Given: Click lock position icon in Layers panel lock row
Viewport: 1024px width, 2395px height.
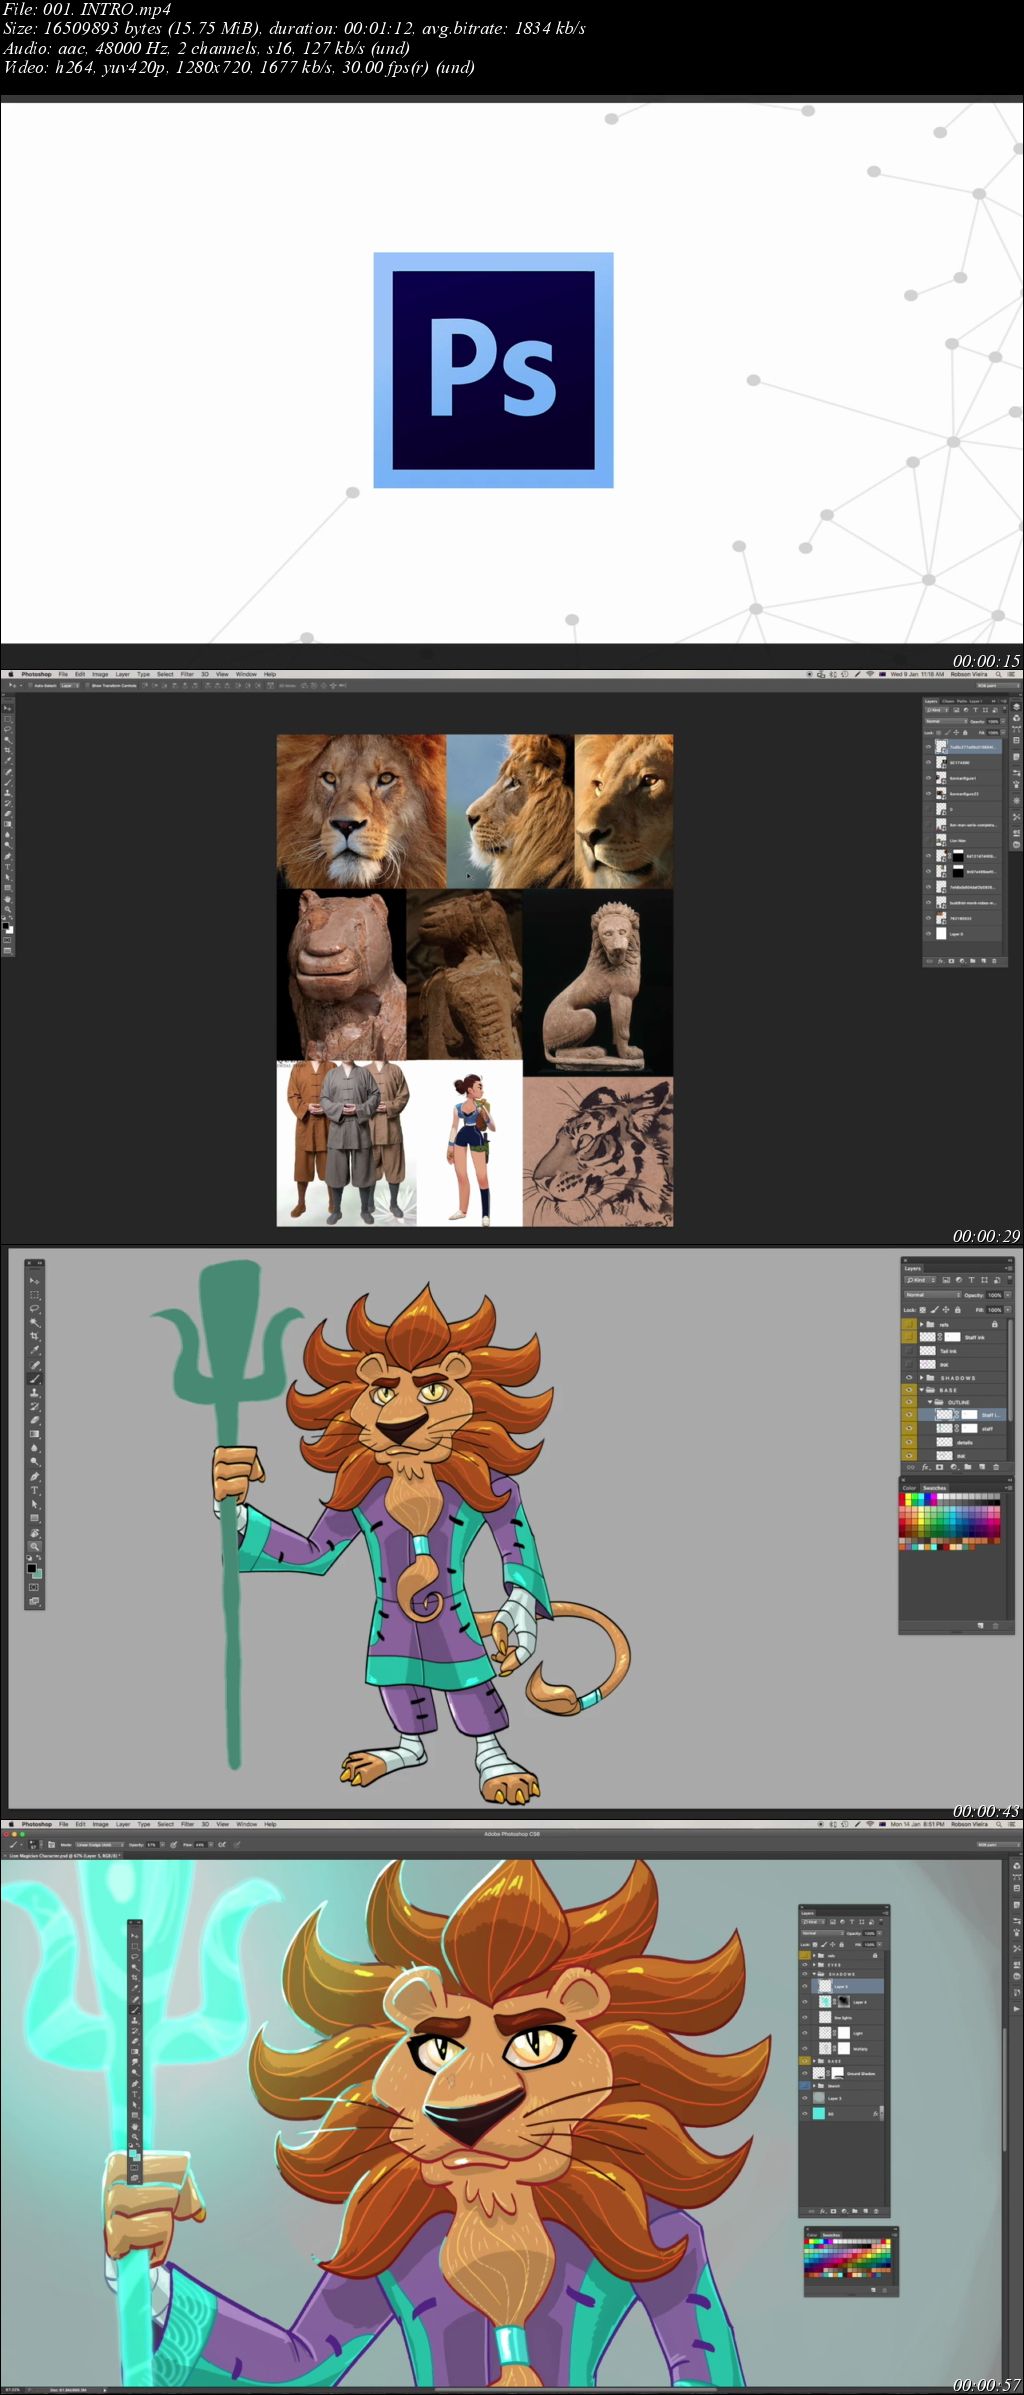Looking at the screenshot, I should tap(946, 1310).
